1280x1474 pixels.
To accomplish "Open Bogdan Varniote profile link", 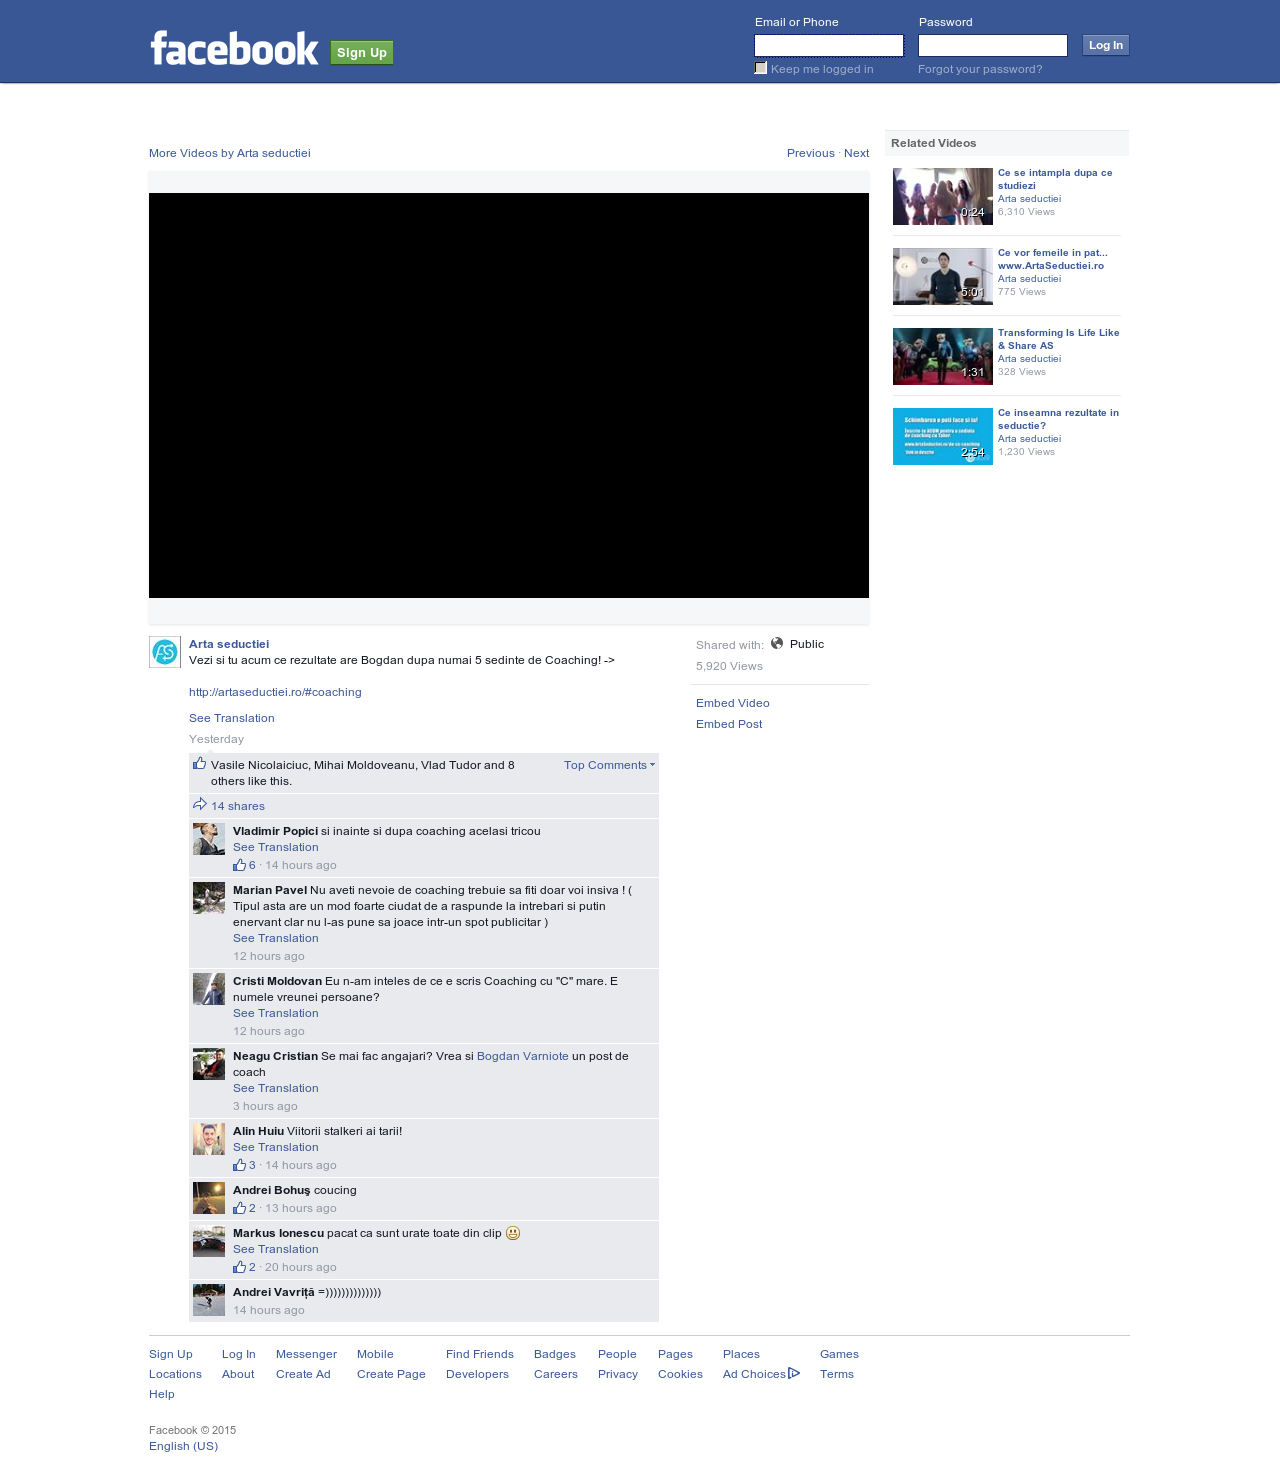I will point(523,1056).
